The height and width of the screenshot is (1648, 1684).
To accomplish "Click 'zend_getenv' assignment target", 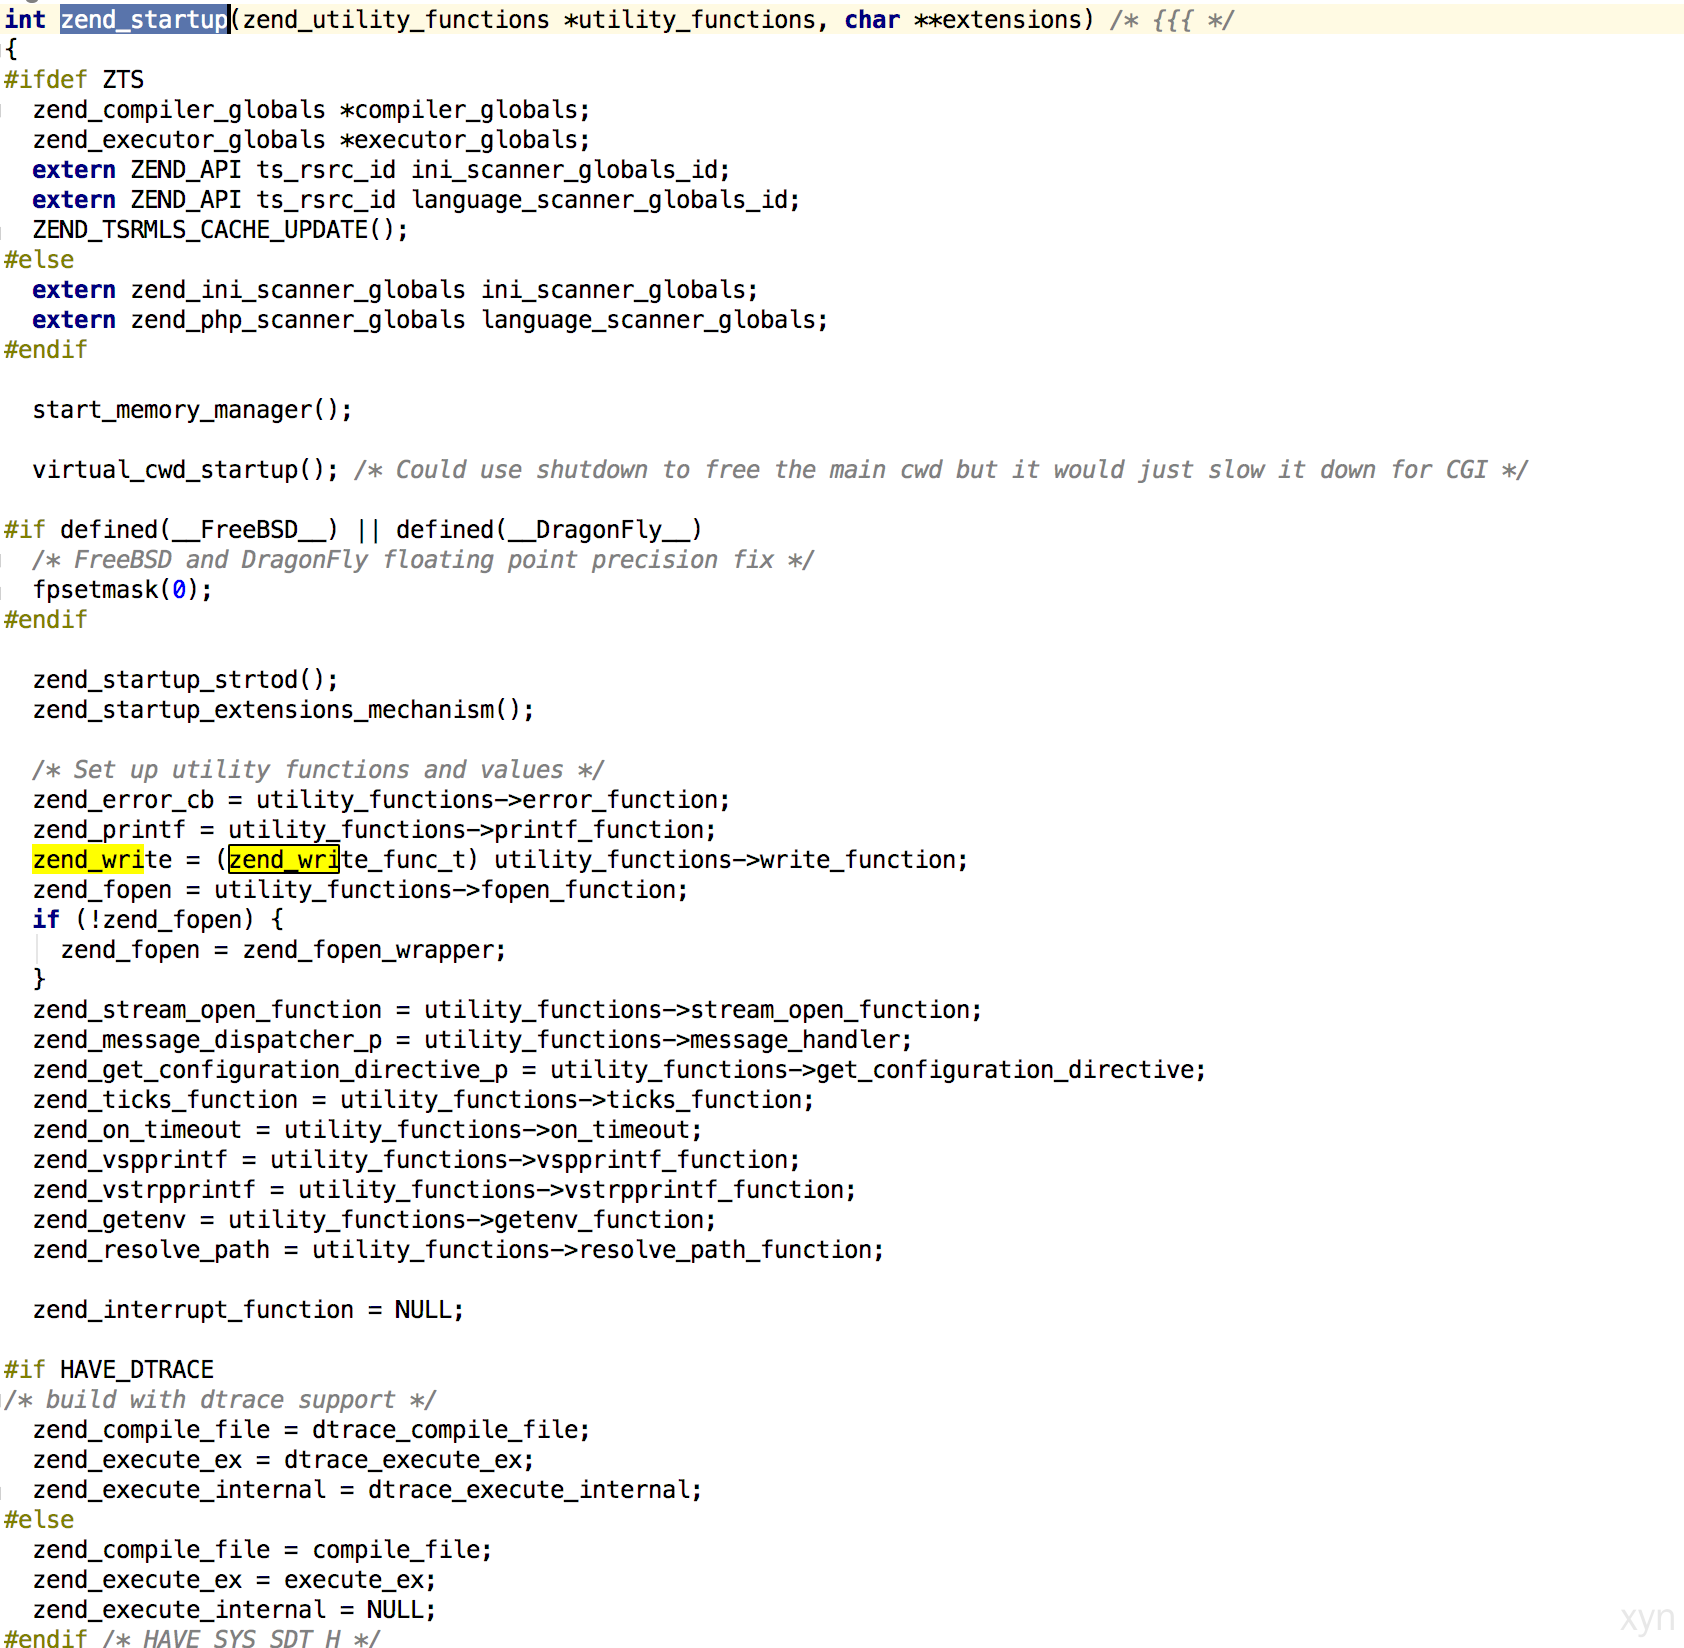I will point(109,1220).
